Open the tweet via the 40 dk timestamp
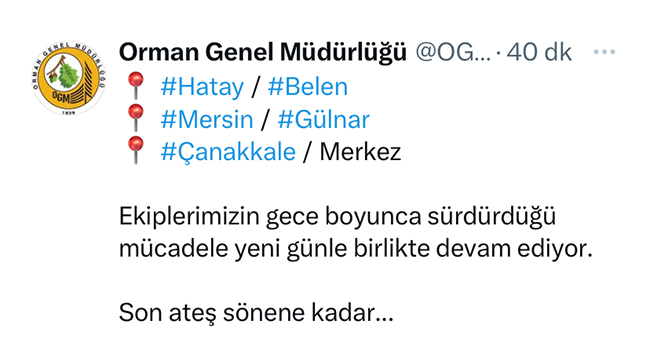This screenshot has height=360, width=650. pyautogui.click(x=539, y=52)
